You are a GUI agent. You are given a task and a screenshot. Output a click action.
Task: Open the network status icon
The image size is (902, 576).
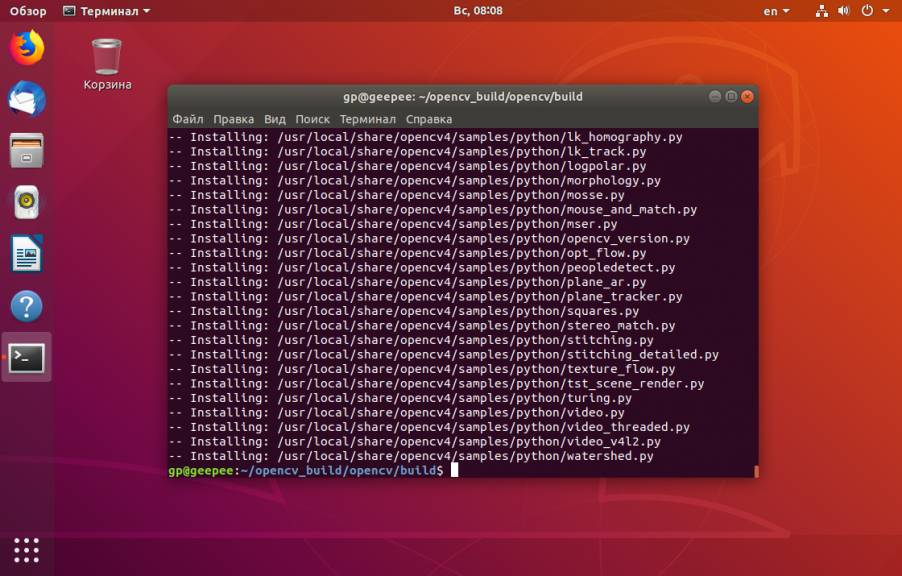(821, 11)
